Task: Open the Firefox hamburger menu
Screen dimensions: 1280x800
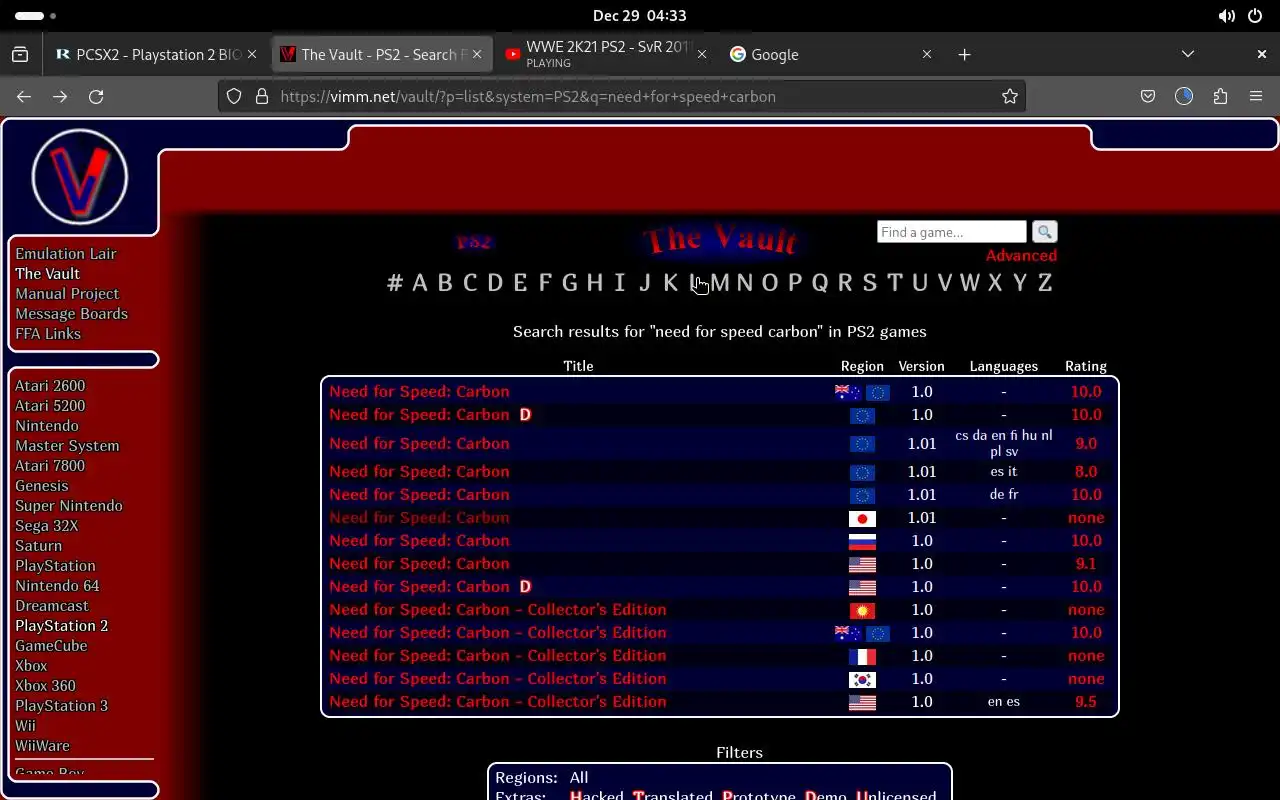Action: (x=1256, y=96)
